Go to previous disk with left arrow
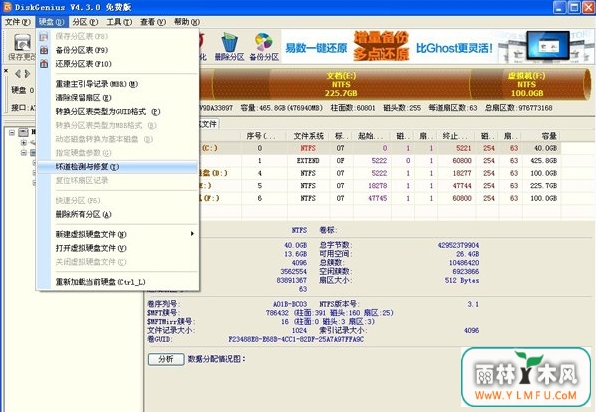 coord(18,74)
